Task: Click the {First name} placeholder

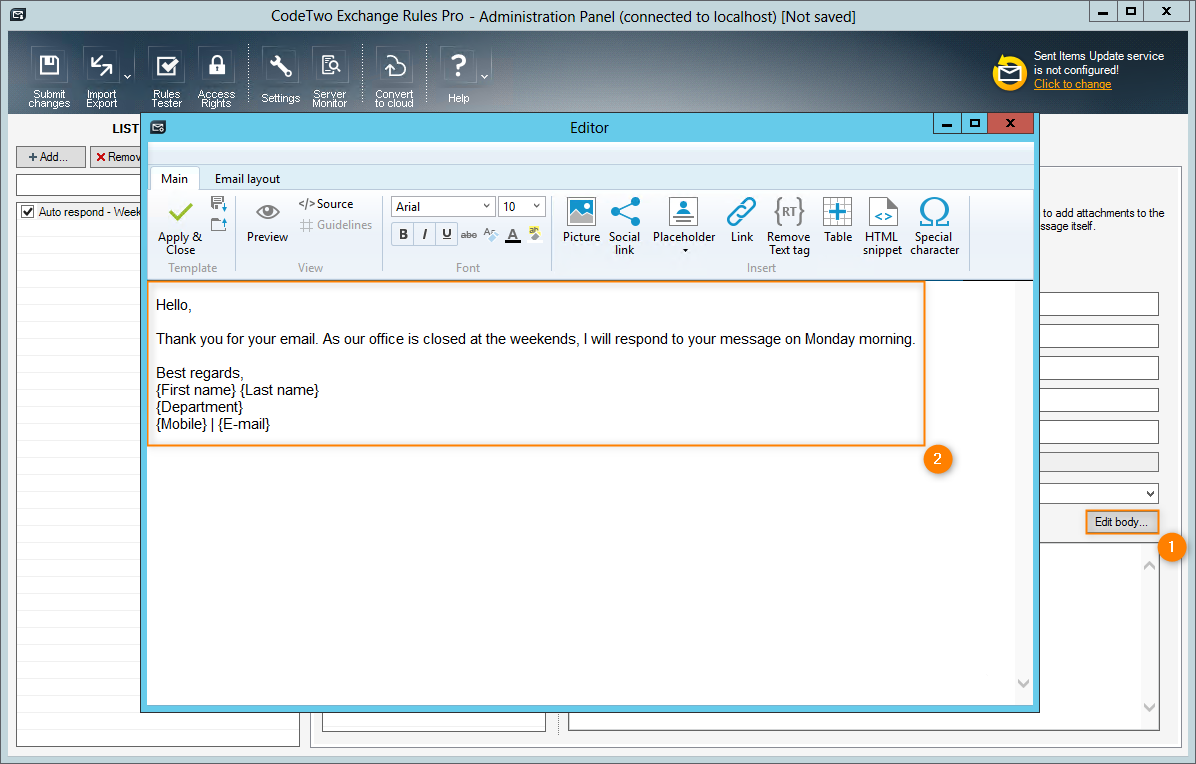Action: click(196, 390)
